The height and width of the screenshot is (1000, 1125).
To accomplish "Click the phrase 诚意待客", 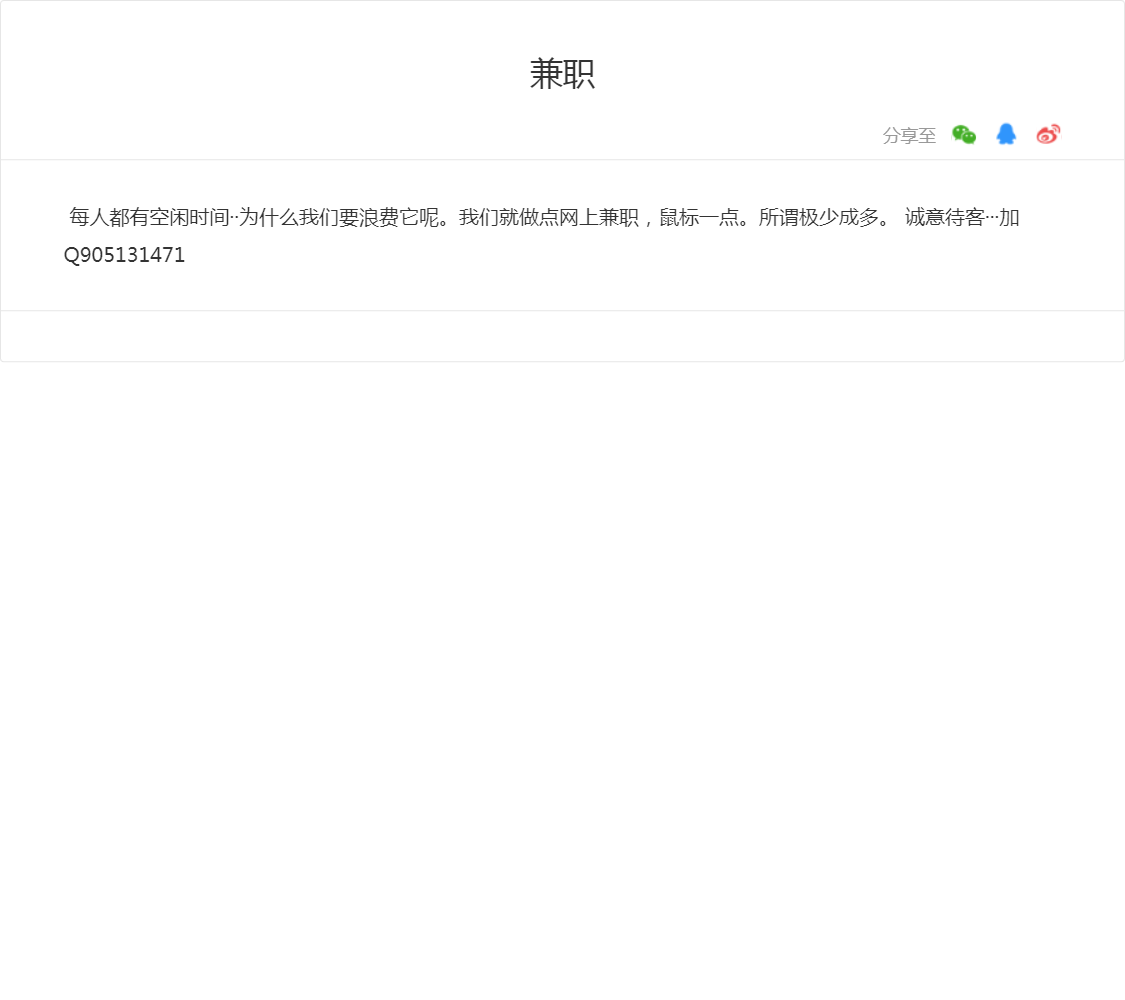I will coord(944,218).
